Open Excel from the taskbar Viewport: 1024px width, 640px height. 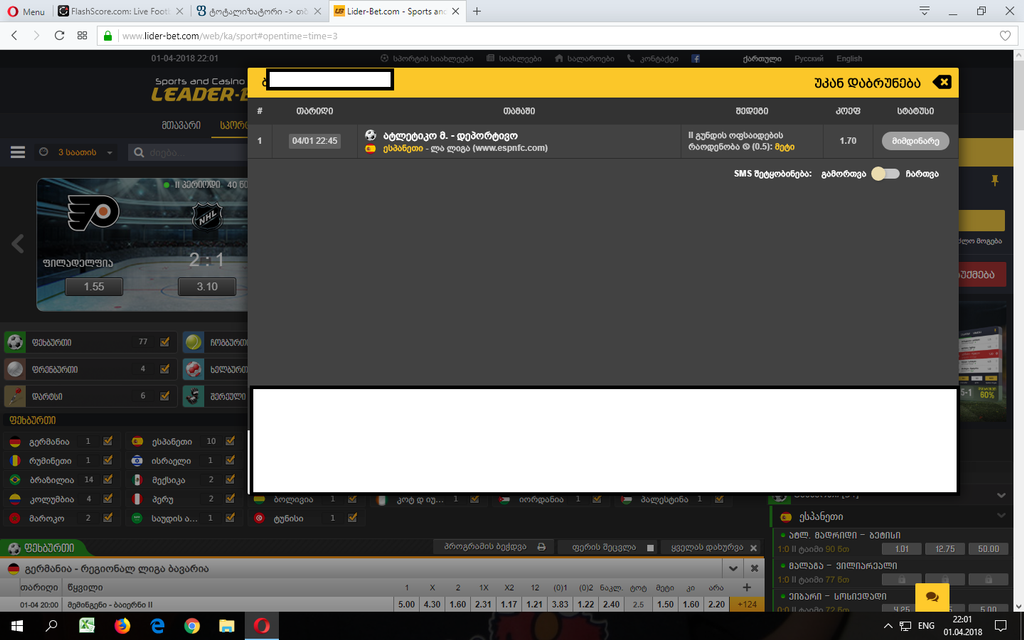point(87,626)
